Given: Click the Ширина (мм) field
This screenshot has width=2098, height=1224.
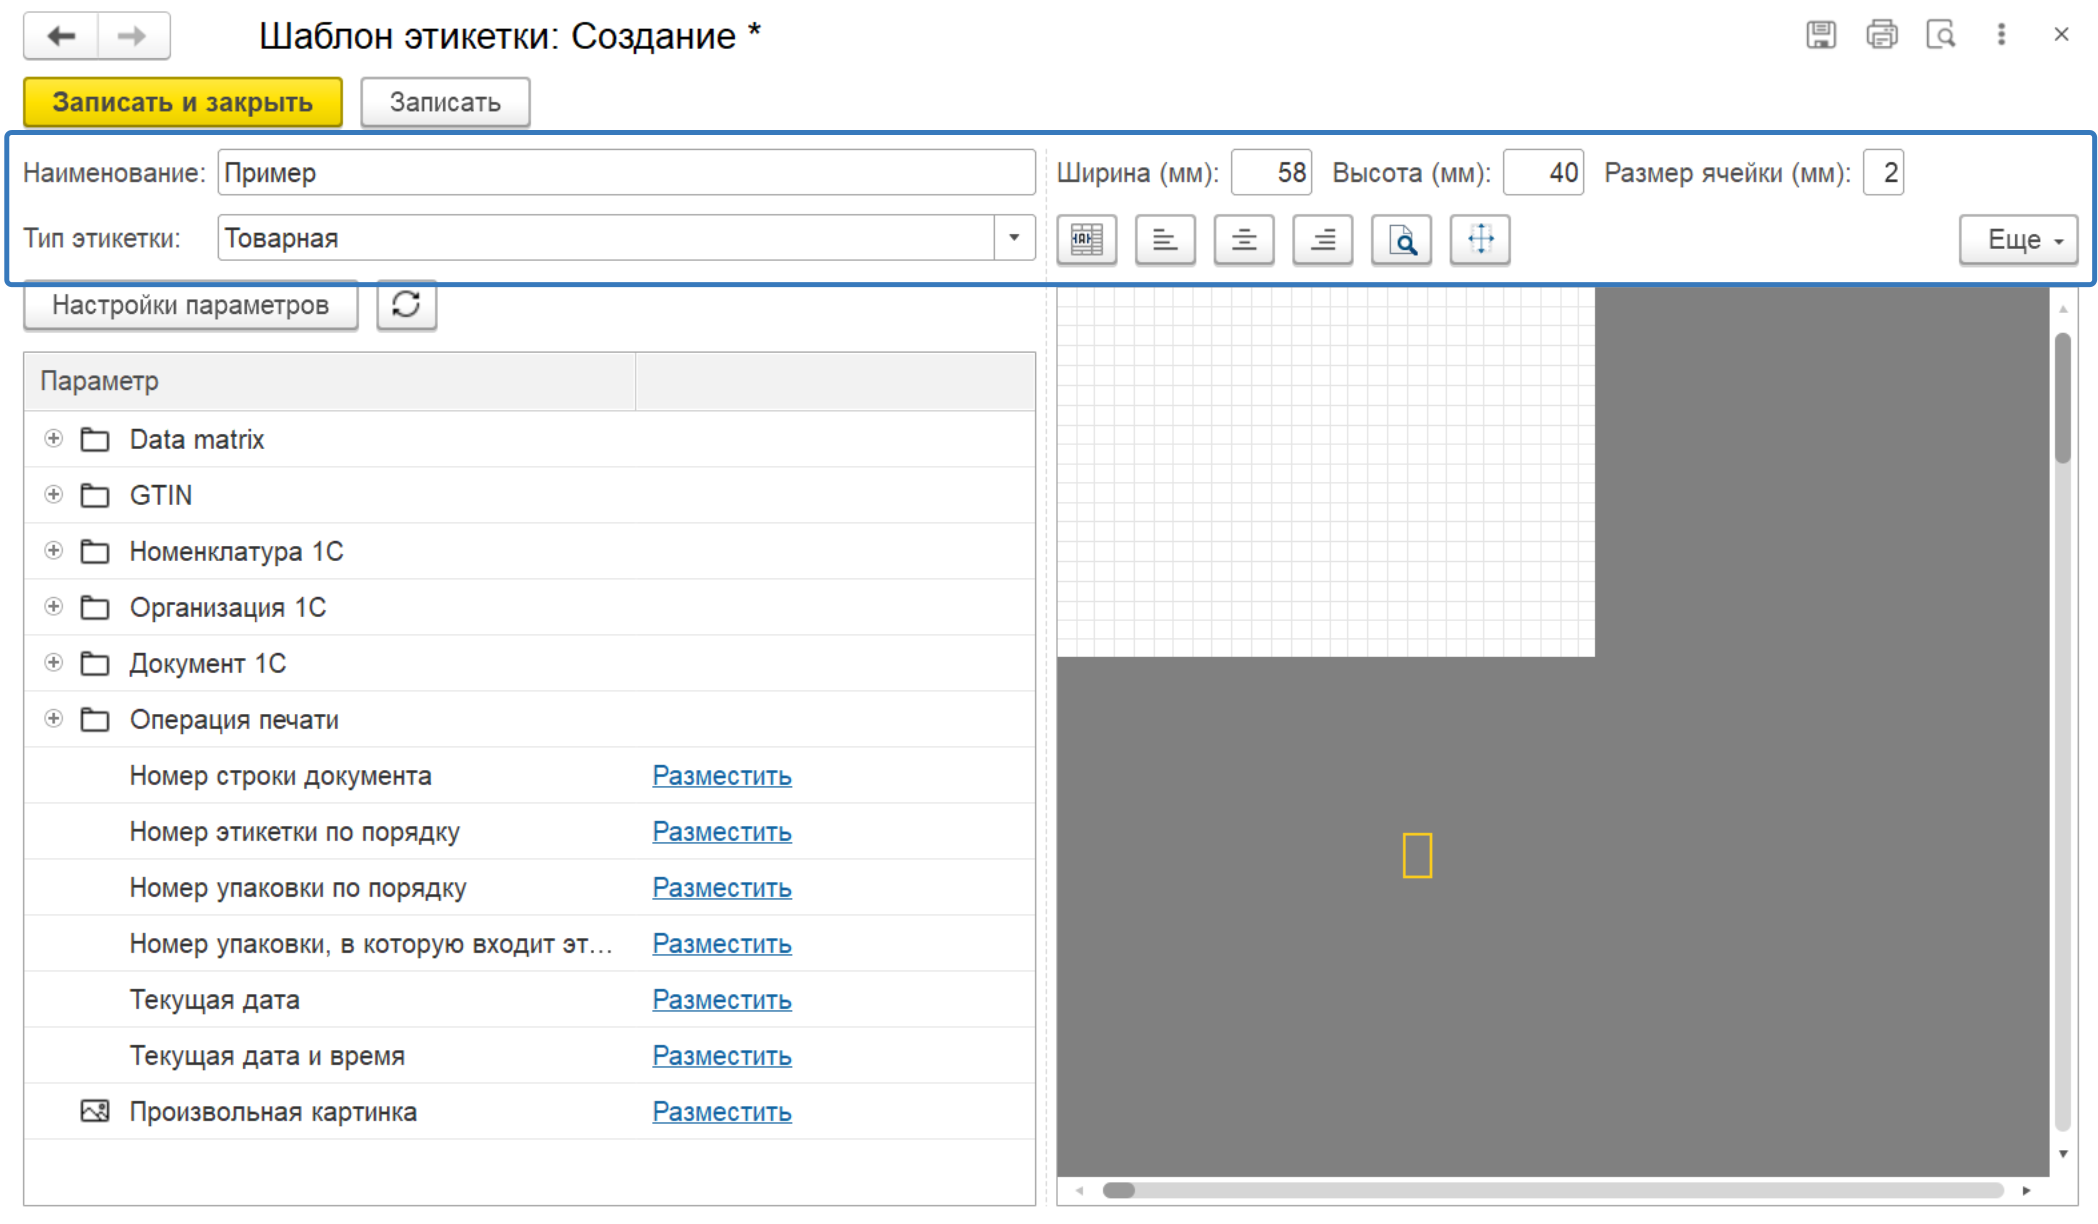Looking at the screenshot, I should [1271, 173].
